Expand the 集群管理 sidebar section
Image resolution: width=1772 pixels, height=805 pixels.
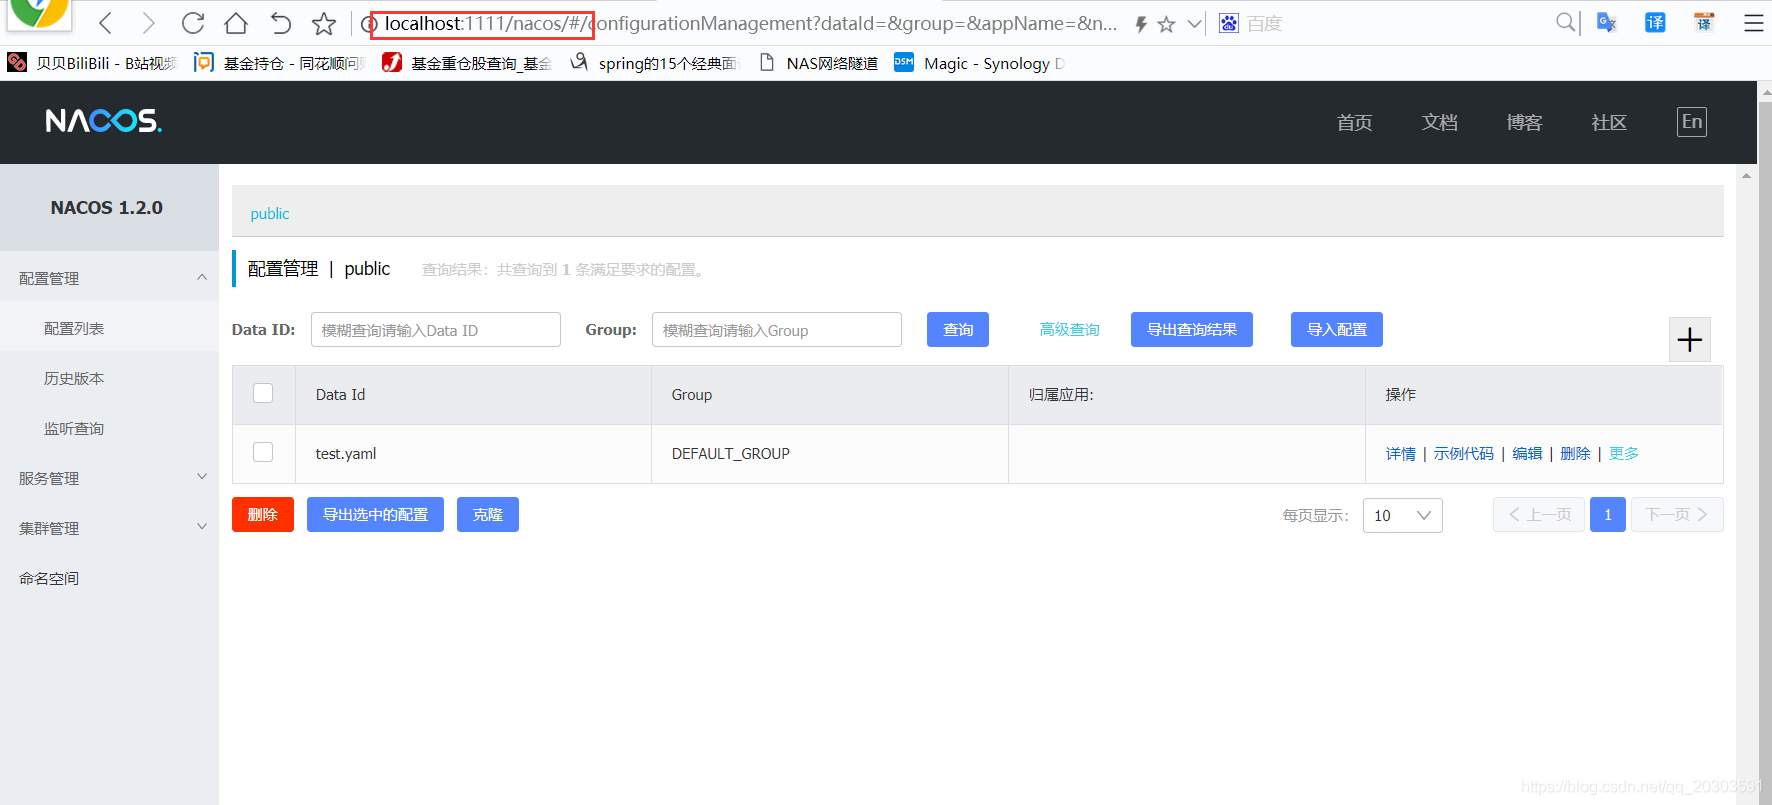click(x=109, y=528)
